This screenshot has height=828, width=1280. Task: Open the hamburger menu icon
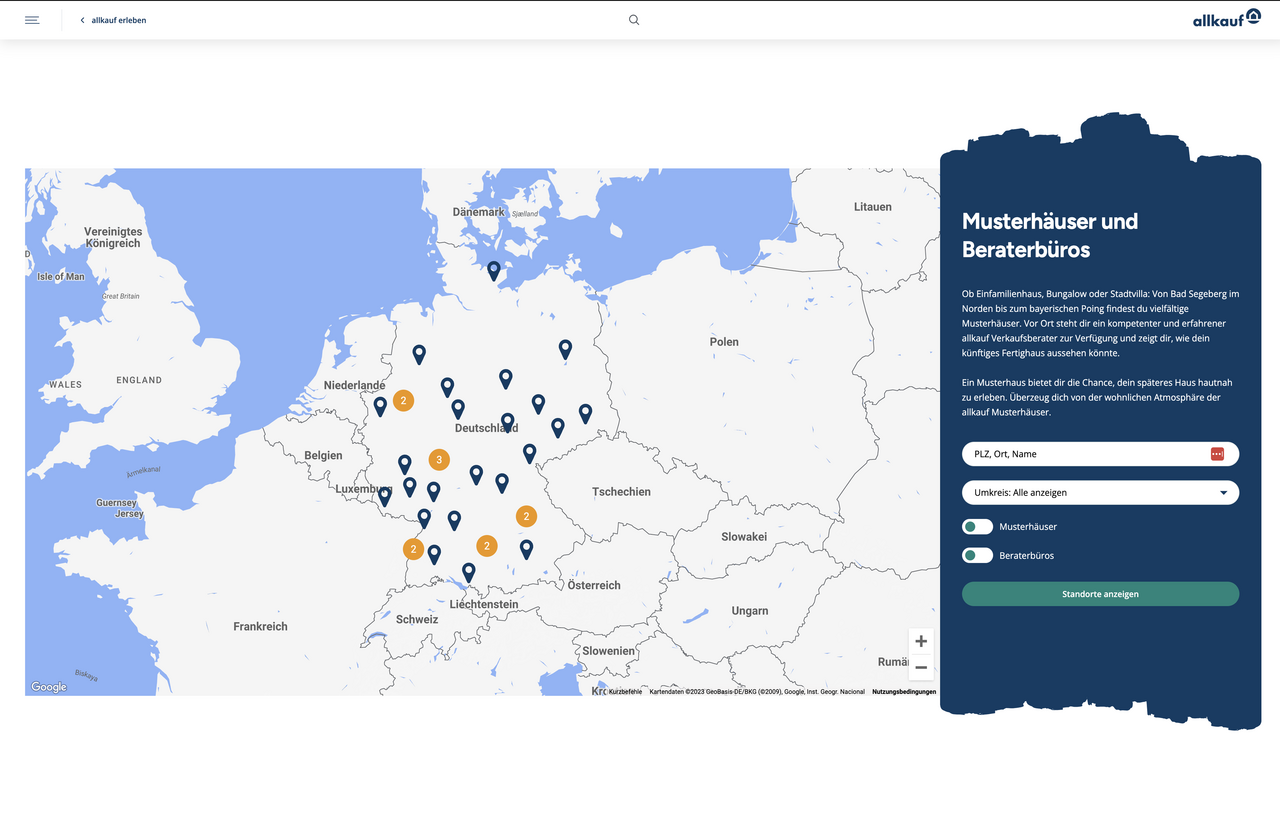[x=32, y=20]
